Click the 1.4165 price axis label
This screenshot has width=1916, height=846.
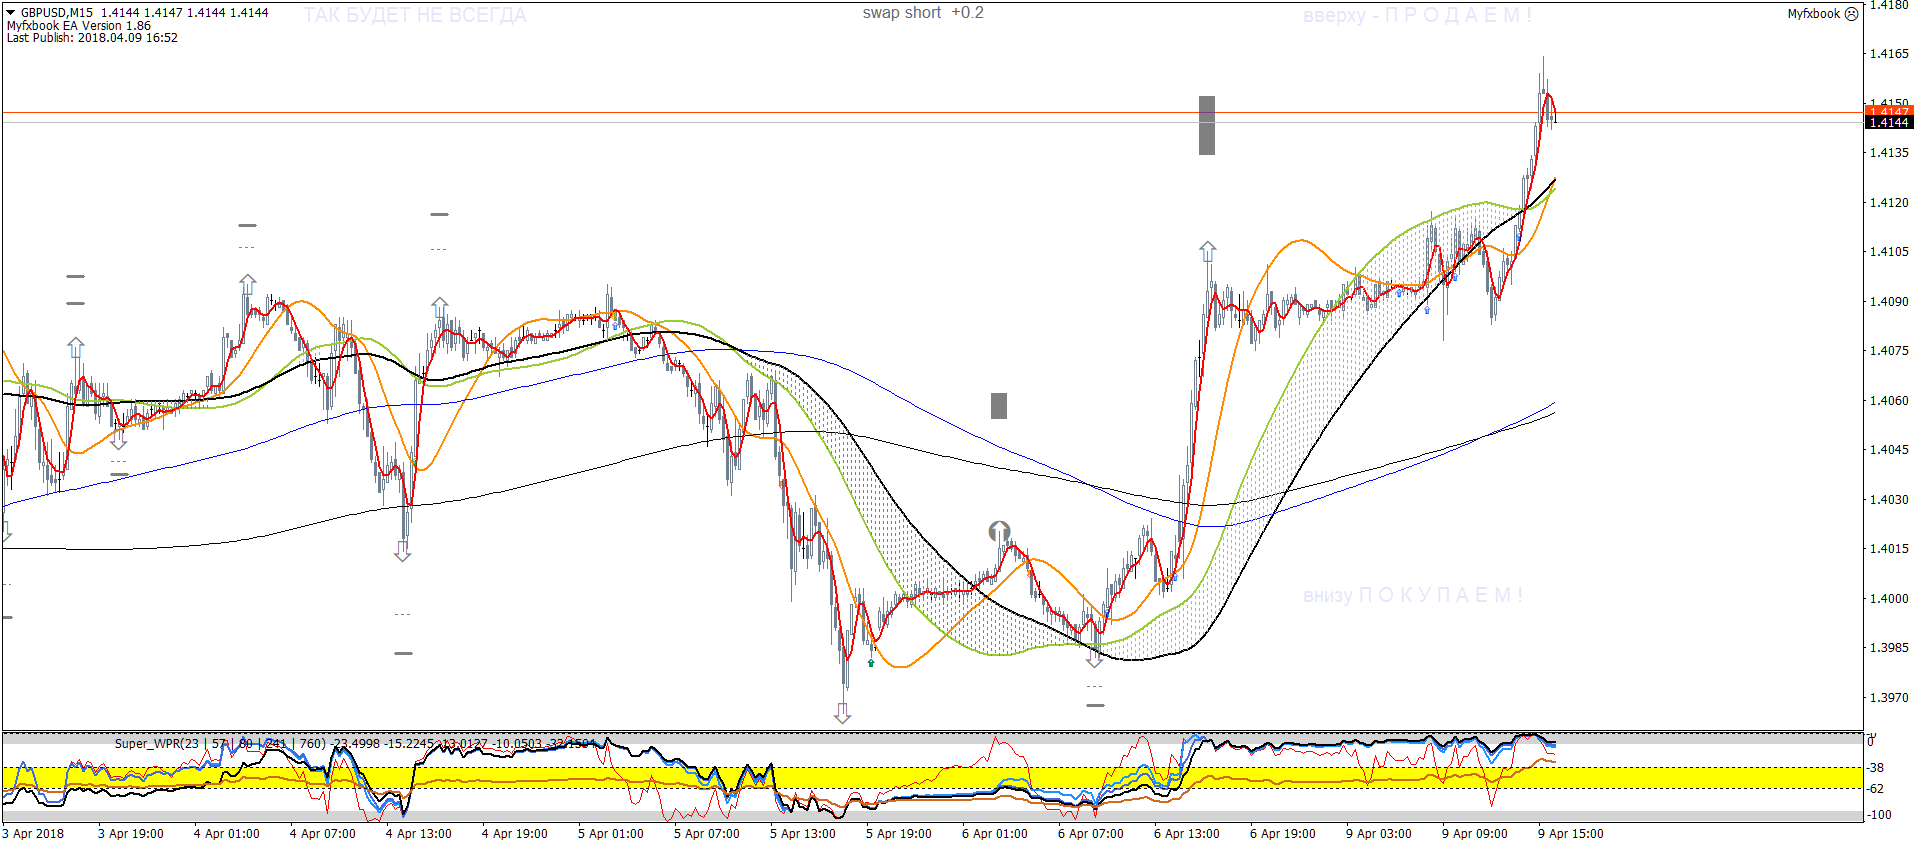click(x=1889, y=54)
